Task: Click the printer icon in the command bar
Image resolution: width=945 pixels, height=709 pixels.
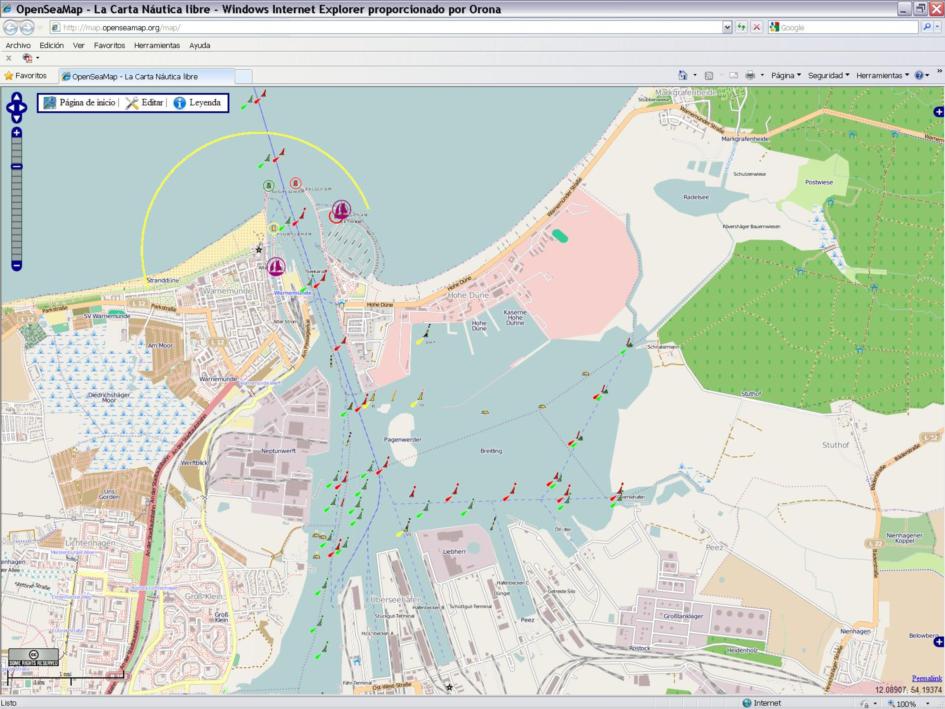Action: coord(749,75)
